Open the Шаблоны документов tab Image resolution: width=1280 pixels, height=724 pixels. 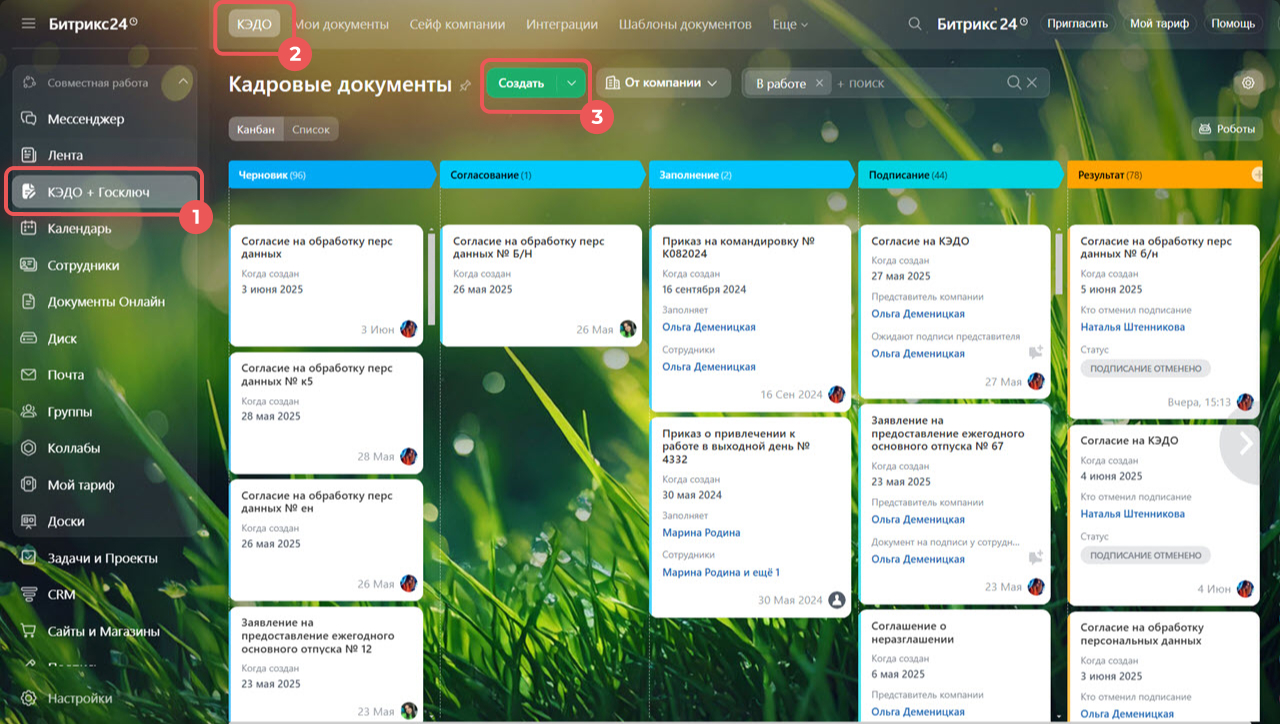685,24
